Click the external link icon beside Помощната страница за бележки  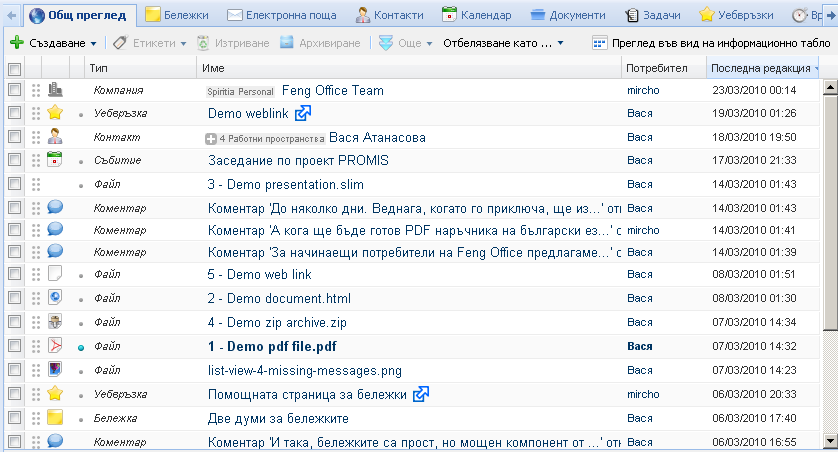point(421,394)
